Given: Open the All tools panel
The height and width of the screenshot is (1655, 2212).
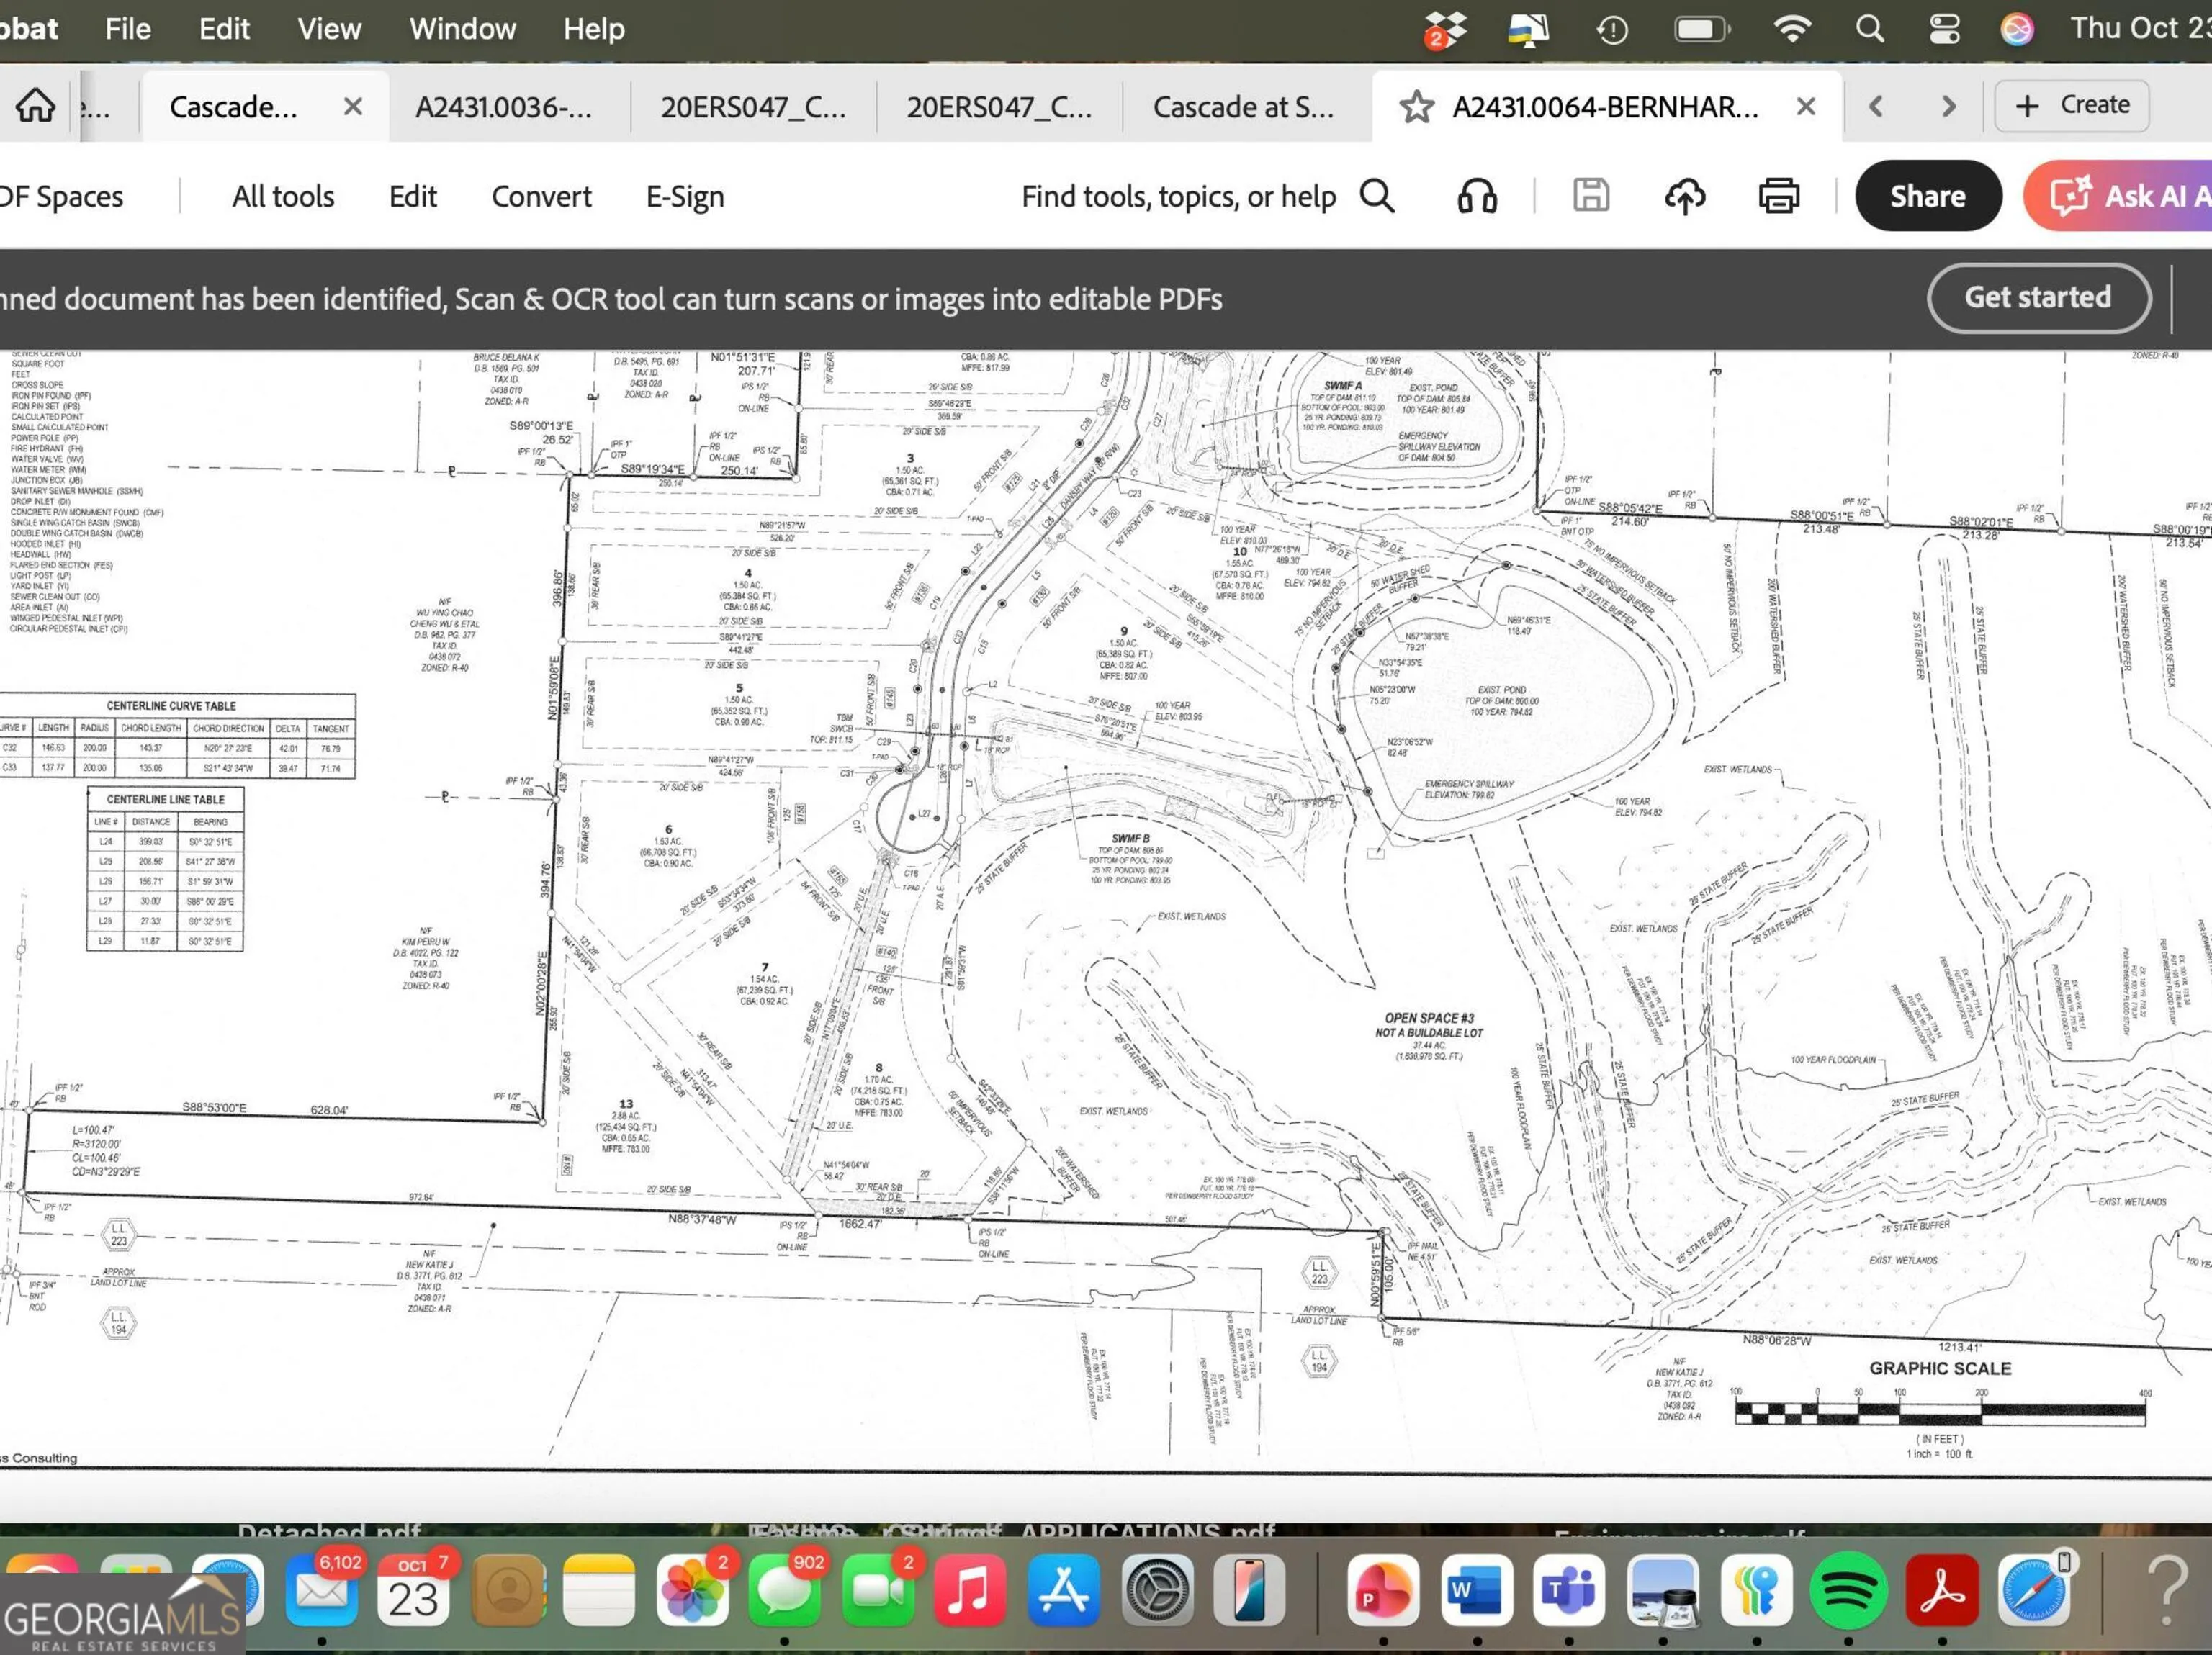Looking at the screenshot, I should point(282,196).
